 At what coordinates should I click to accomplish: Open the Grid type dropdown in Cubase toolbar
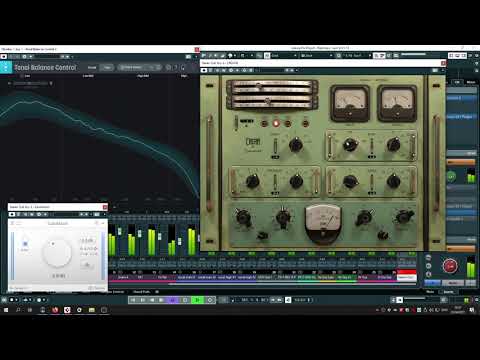(317, 55)
